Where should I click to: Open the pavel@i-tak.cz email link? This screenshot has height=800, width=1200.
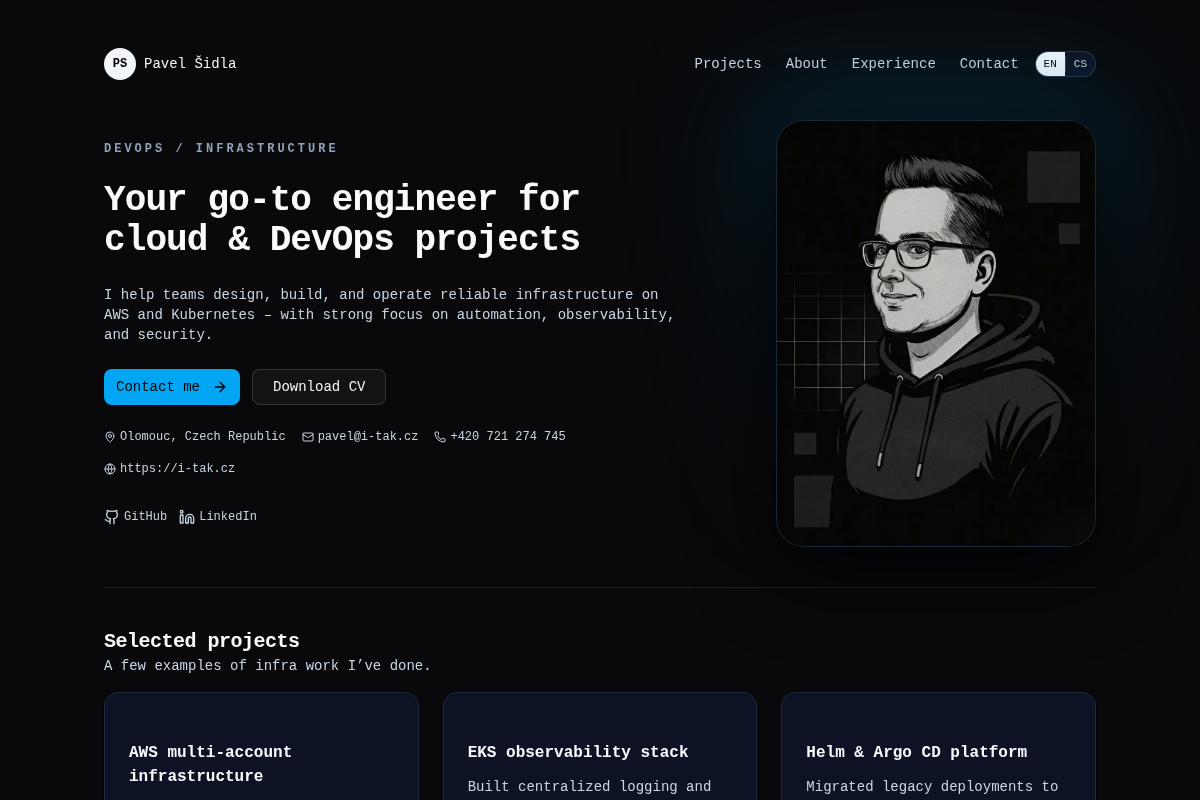360,437
